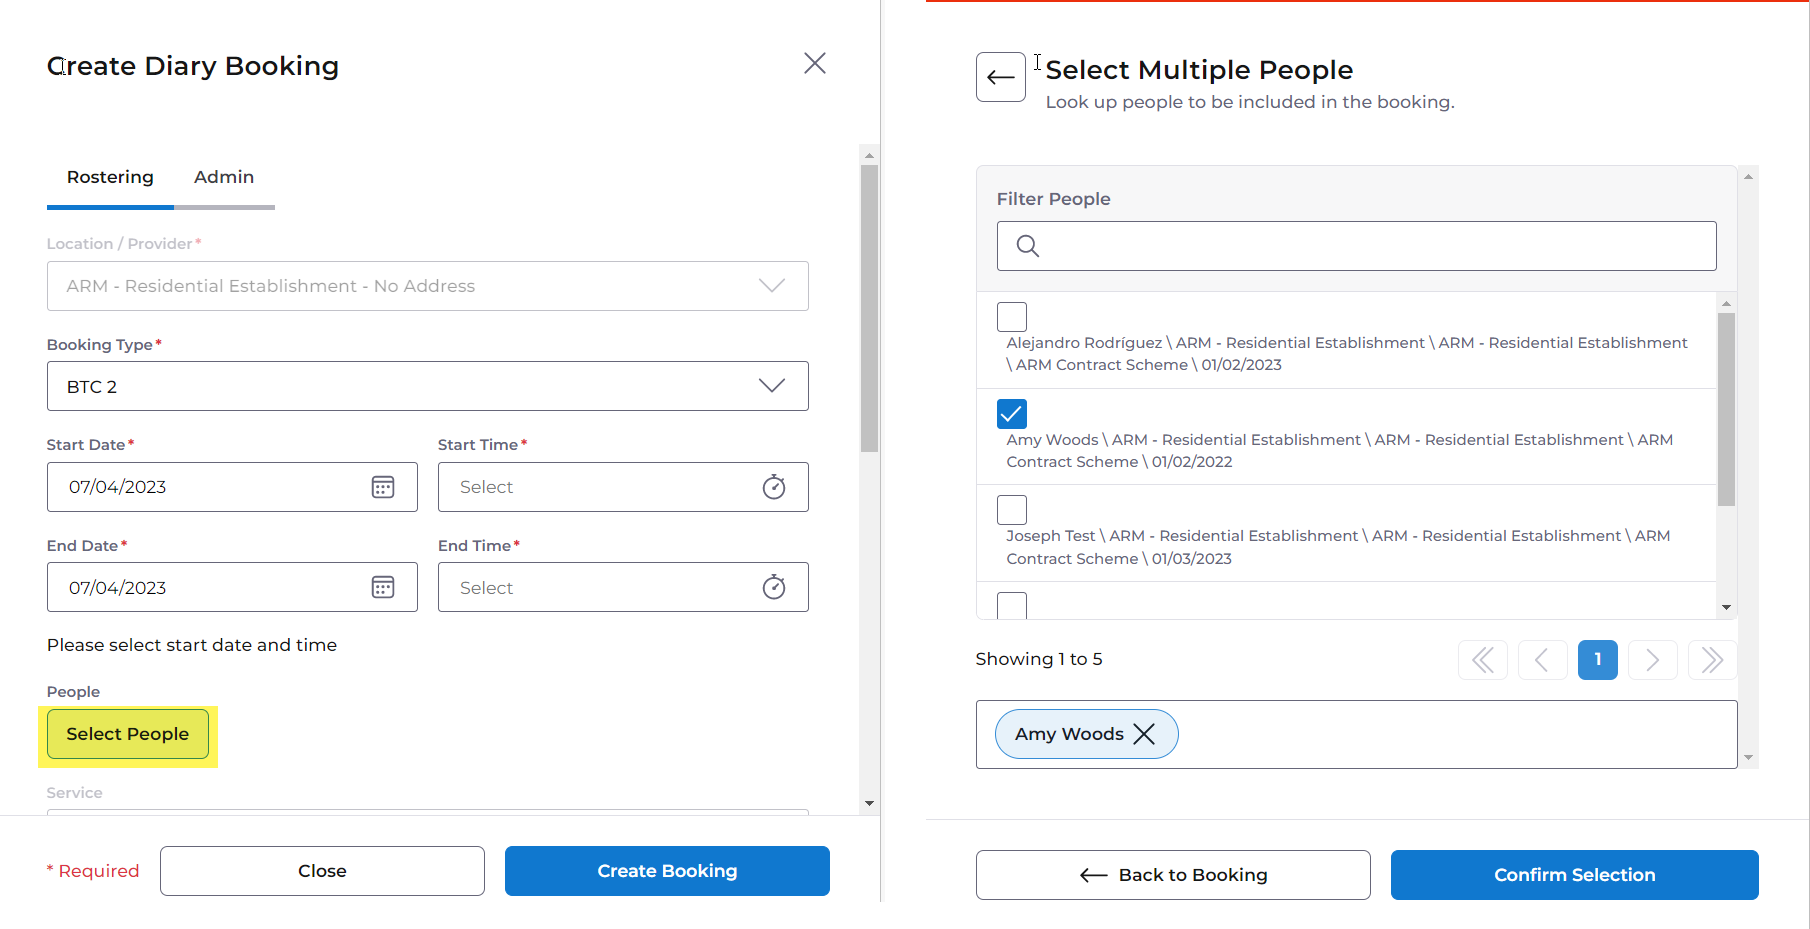Viewport: 1810px width, 929px height.
Task: Open the Booking Type dropdown showing BTC 2
Action: tap(428, 386)
